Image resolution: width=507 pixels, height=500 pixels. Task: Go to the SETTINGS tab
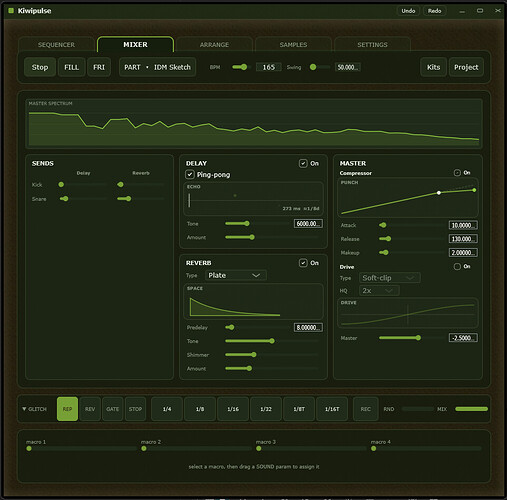coord(372,45)
